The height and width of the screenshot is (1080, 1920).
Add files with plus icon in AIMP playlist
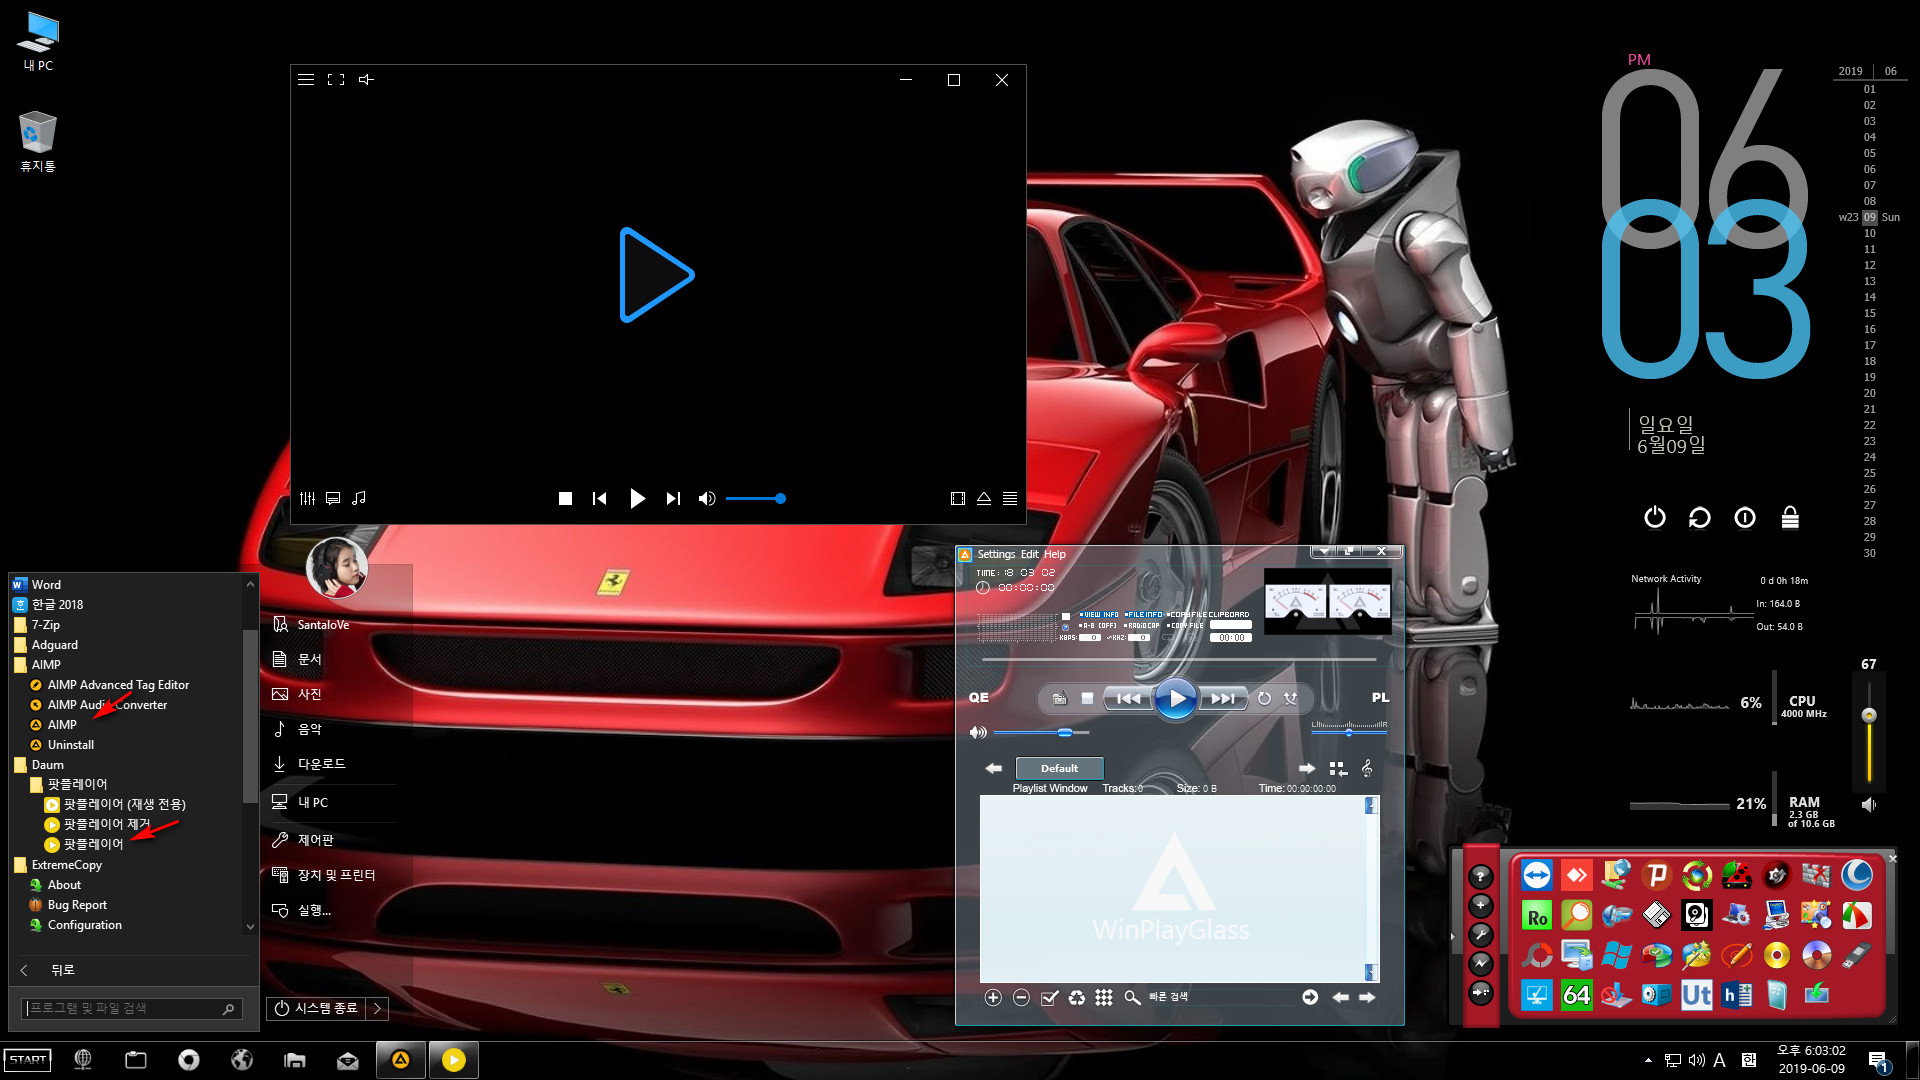pyautogui.click(x=993, y=997)
